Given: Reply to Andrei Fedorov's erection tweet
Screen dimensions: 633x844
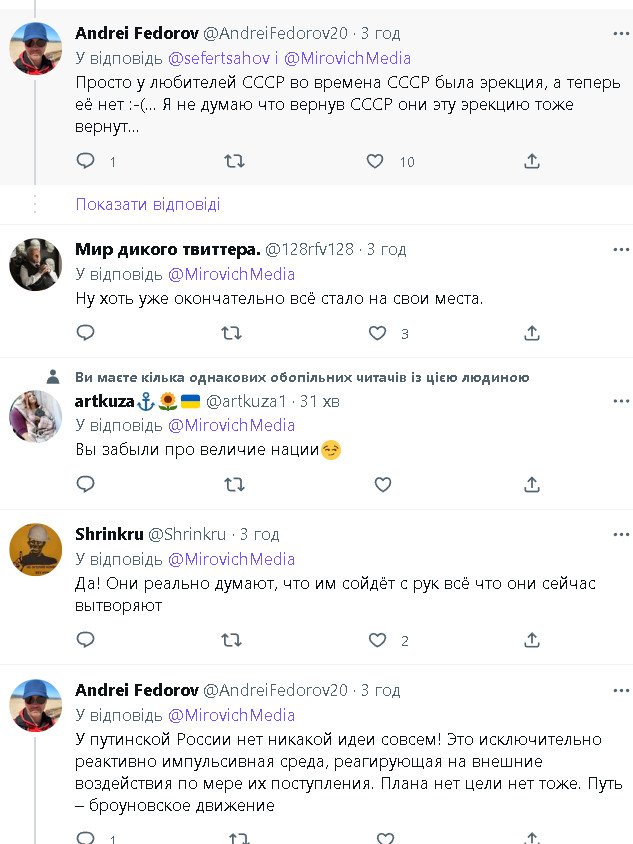Looking at the screenshot, I should [86, 161].
